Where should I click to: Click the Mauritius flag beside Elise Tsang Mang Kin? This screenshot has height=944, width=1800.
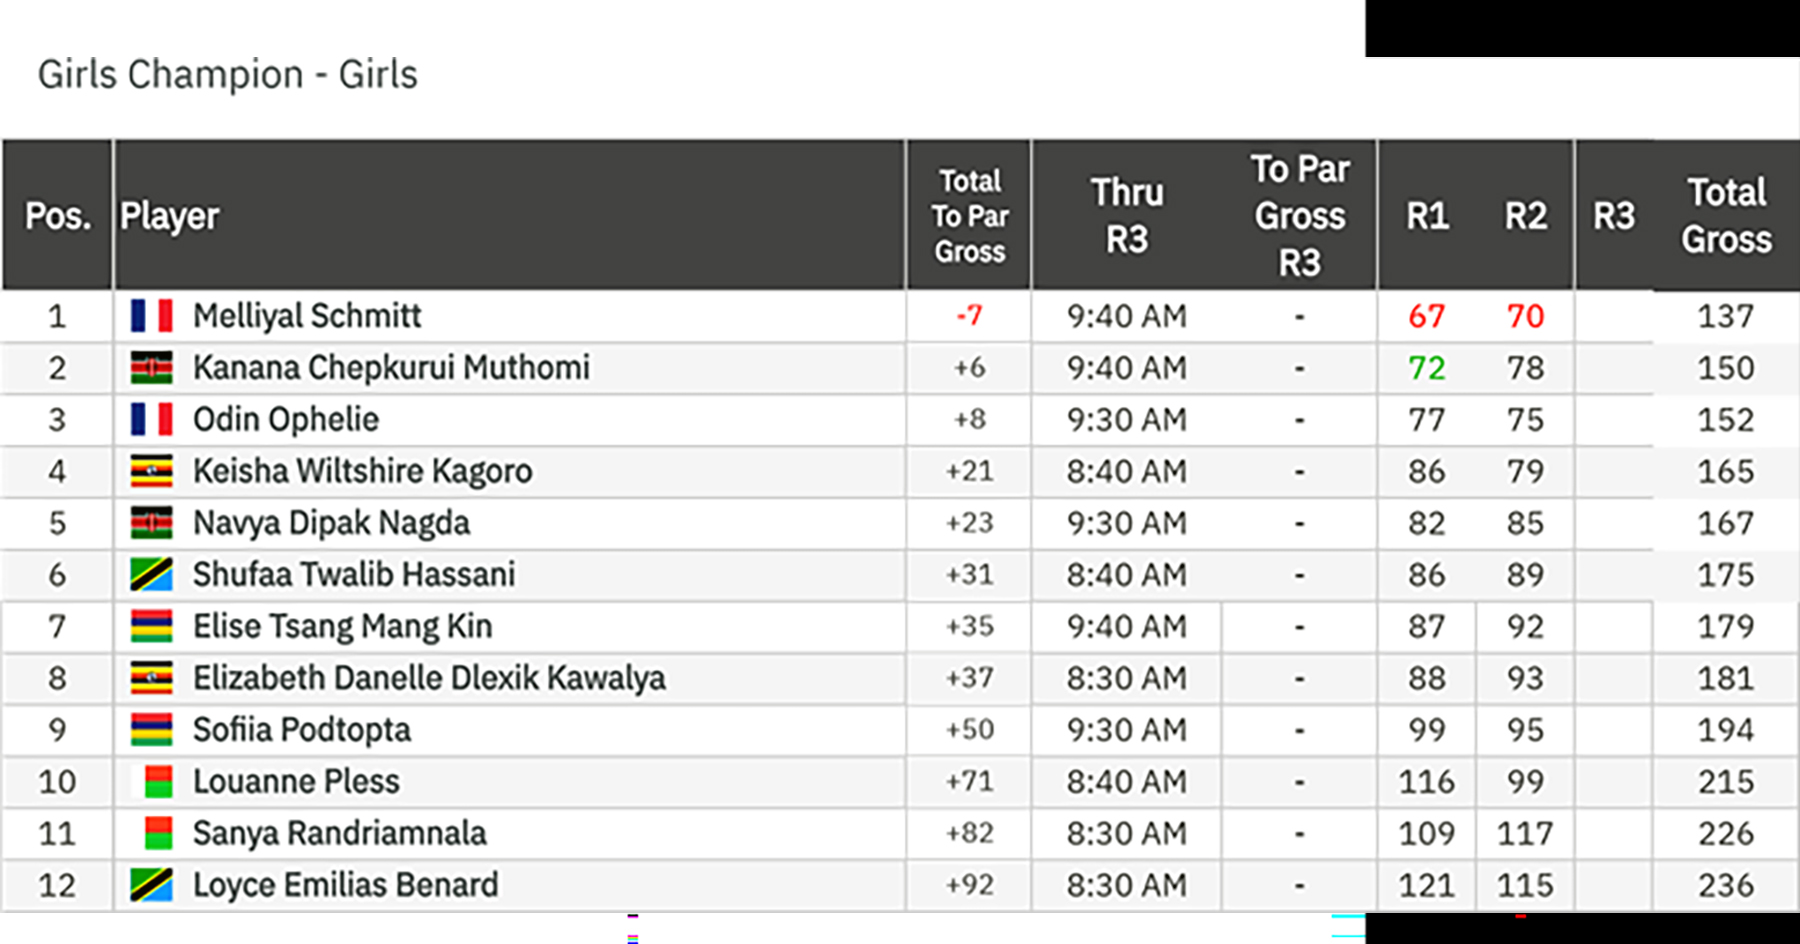(x=151, y=626)
